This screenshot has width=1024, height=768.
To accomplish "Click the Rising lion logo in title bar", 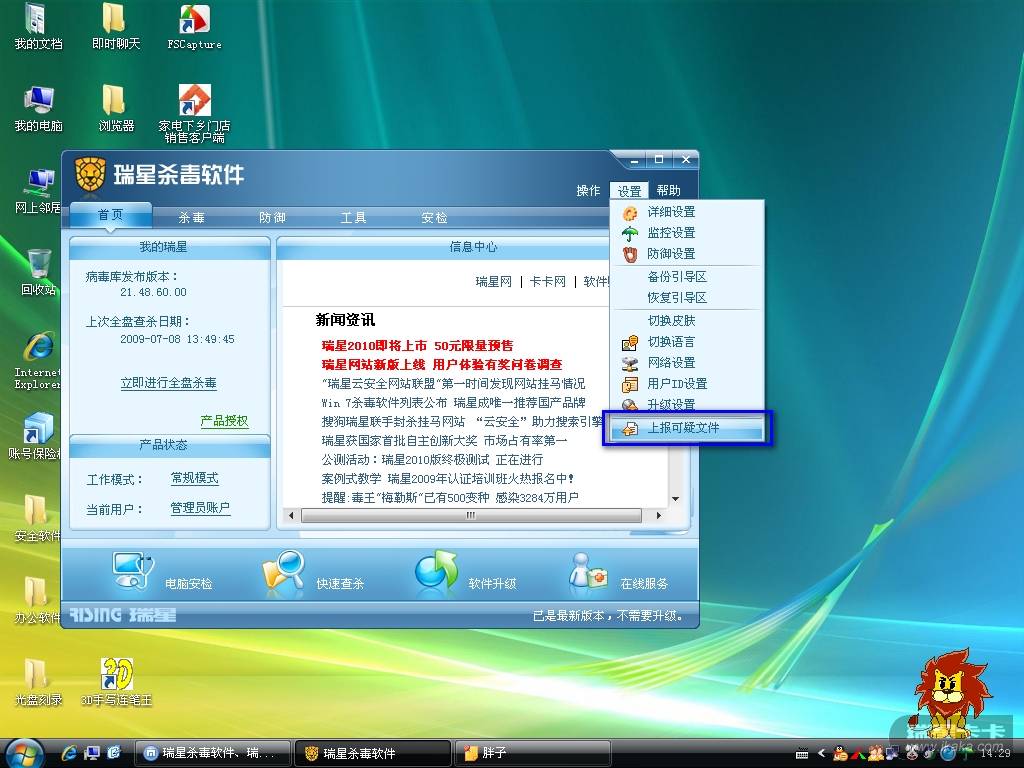I will [89, 174].
